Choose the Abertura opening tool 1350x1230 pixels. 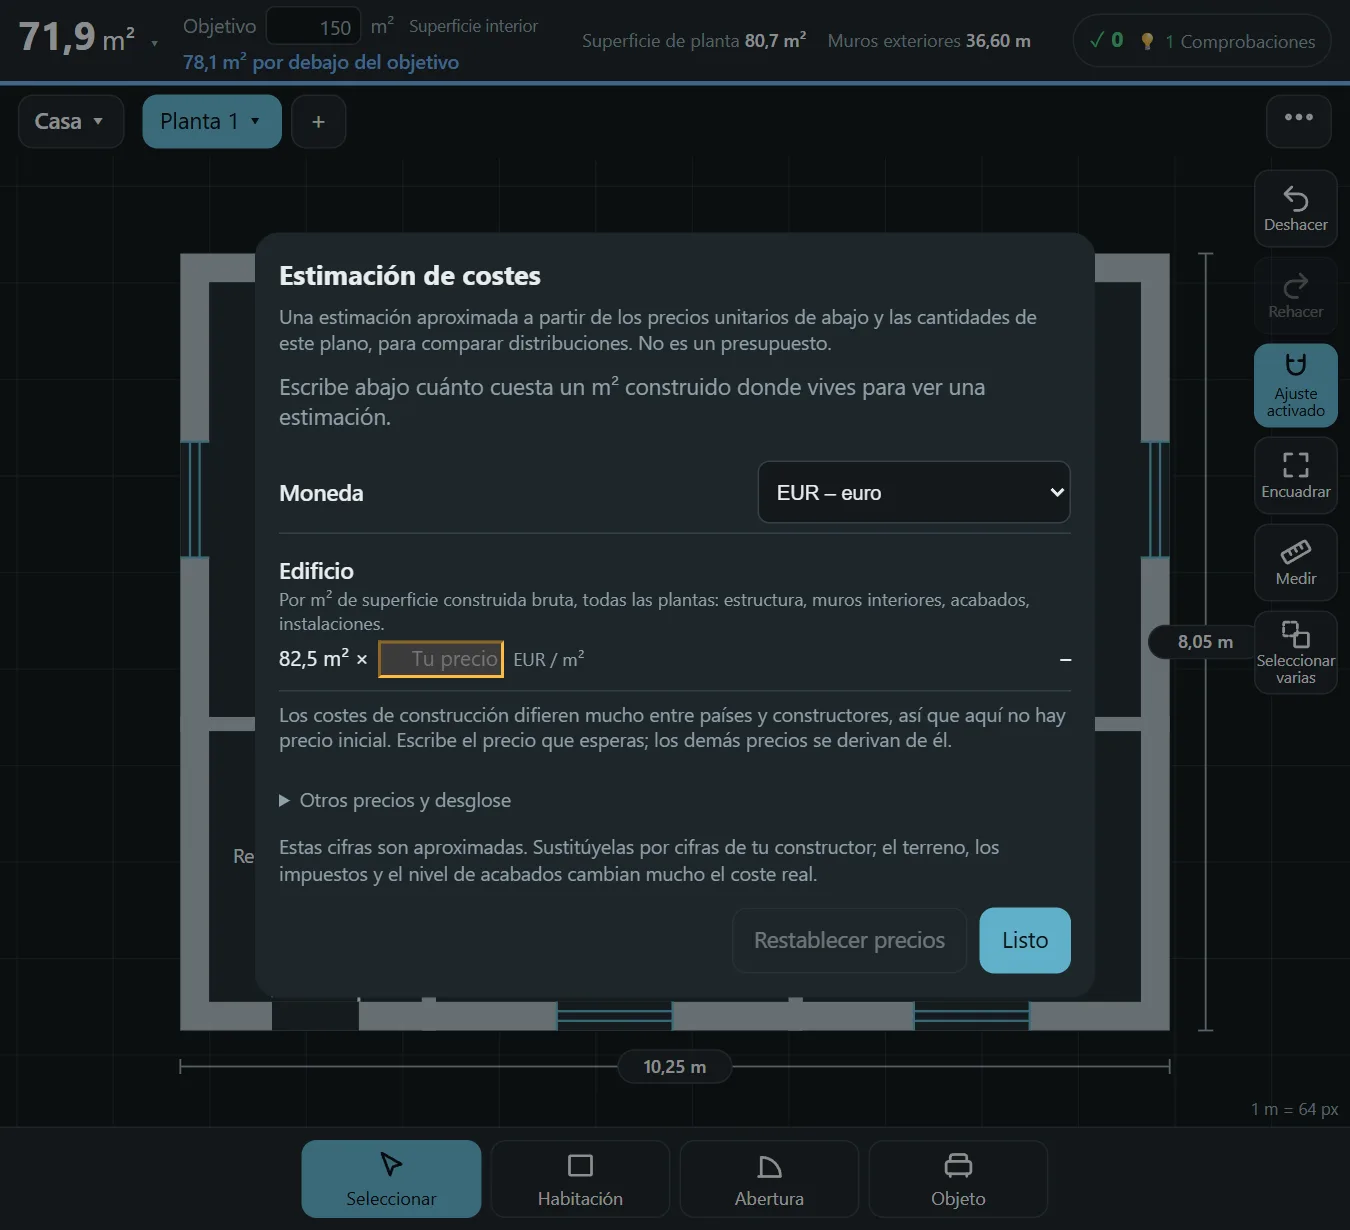coord(769,1179)
